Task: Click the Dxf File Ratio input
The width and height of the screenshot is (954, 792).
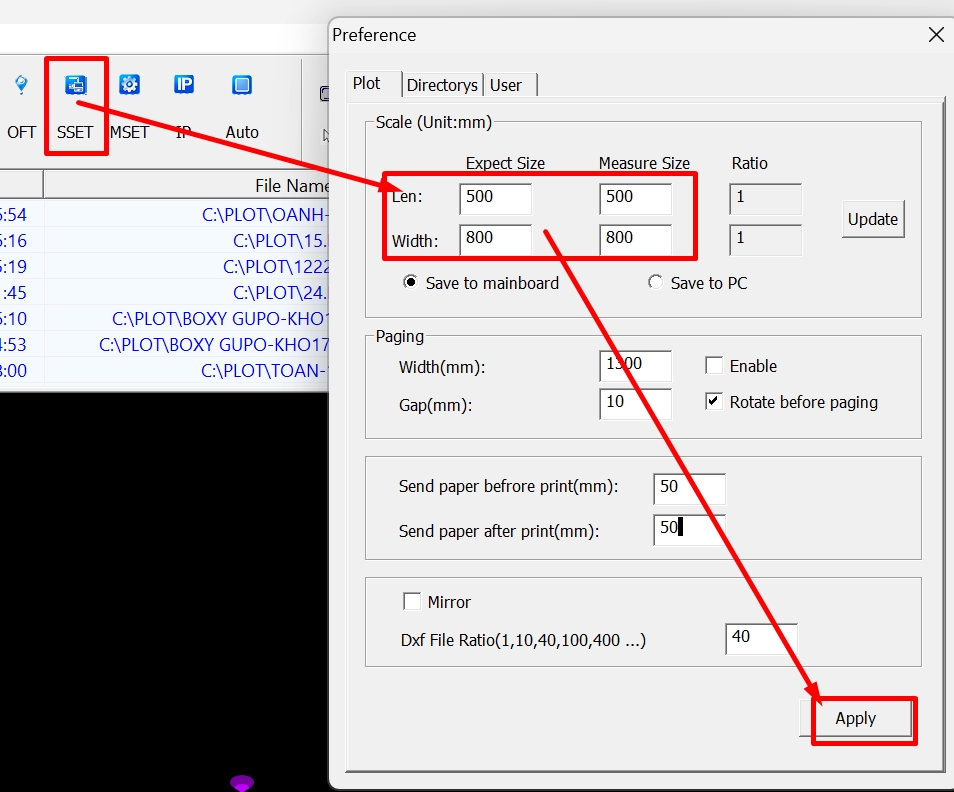Action: pos(760,637)
